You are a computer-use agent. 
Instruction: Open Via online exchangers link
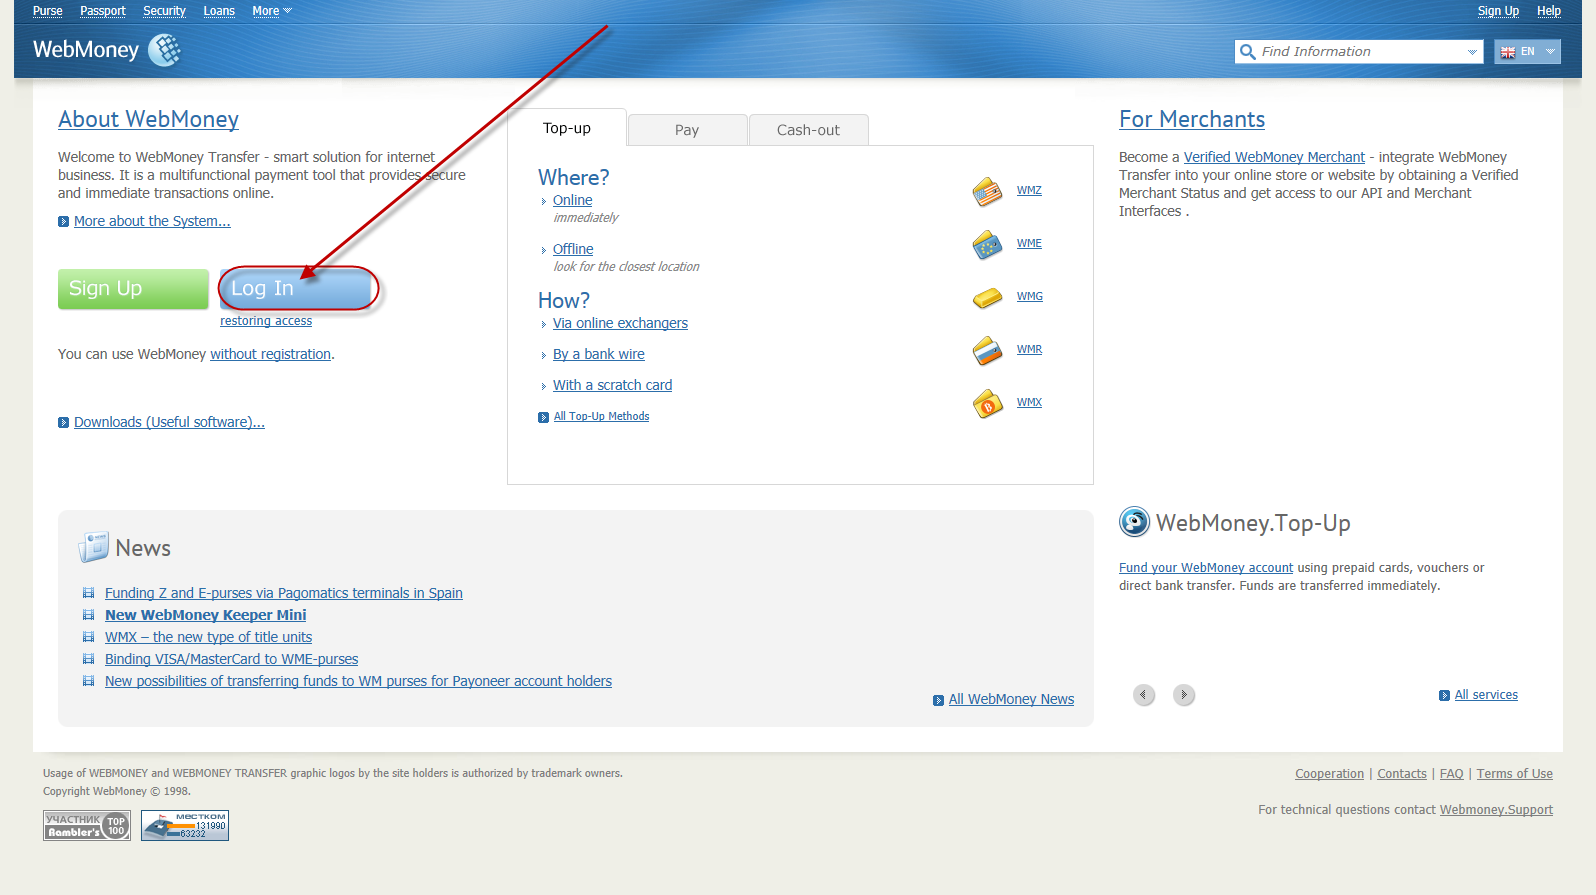tap(620, 323)
